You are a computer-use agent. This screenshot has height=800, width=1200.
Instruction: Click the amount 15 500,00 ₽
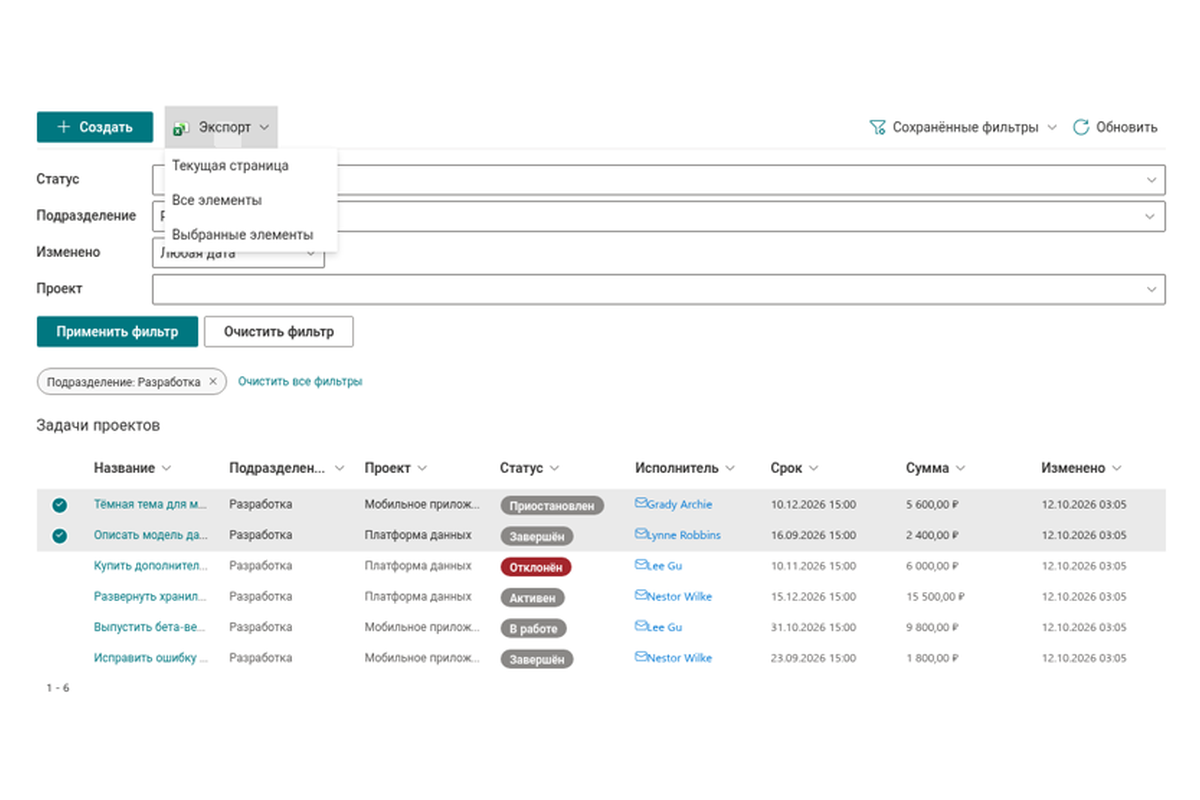click(x=936, y=597)
